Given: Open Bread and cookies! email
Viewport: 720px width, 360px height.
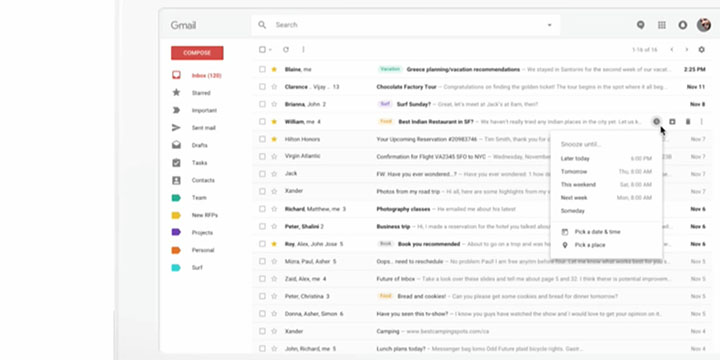Looking at the screenshot, I should click(x=422, y=296).
